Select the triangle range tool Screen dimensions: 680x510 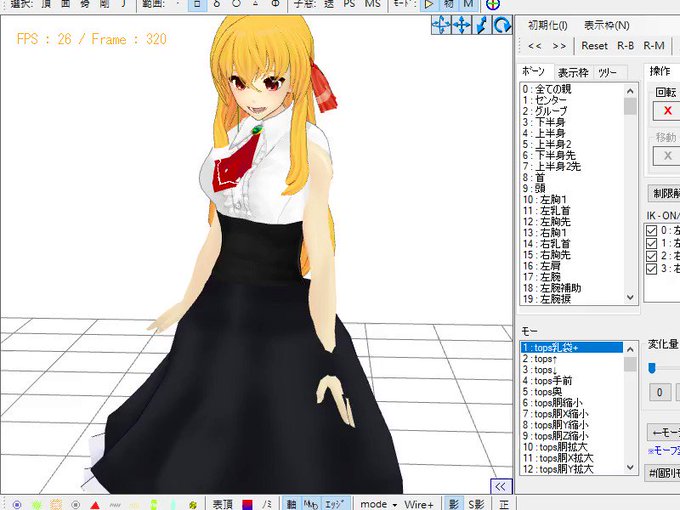point(256,4)
